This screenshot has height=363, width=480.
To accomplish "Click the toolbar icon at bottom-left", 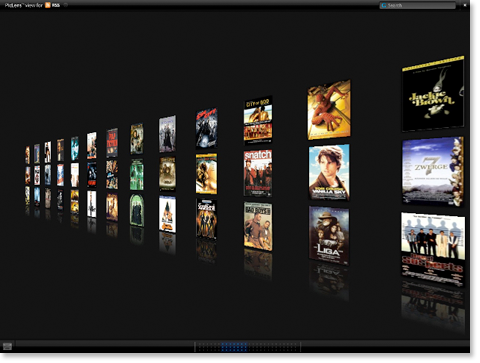I will [x=7, y=346].
